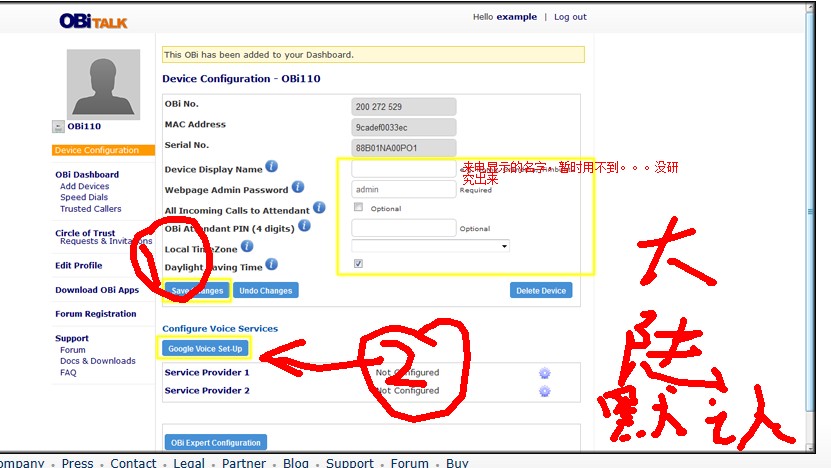Open Buy link in the footer
Image resolution: width=831 pixels, height=468 pixels.
[x=457, y=463]
